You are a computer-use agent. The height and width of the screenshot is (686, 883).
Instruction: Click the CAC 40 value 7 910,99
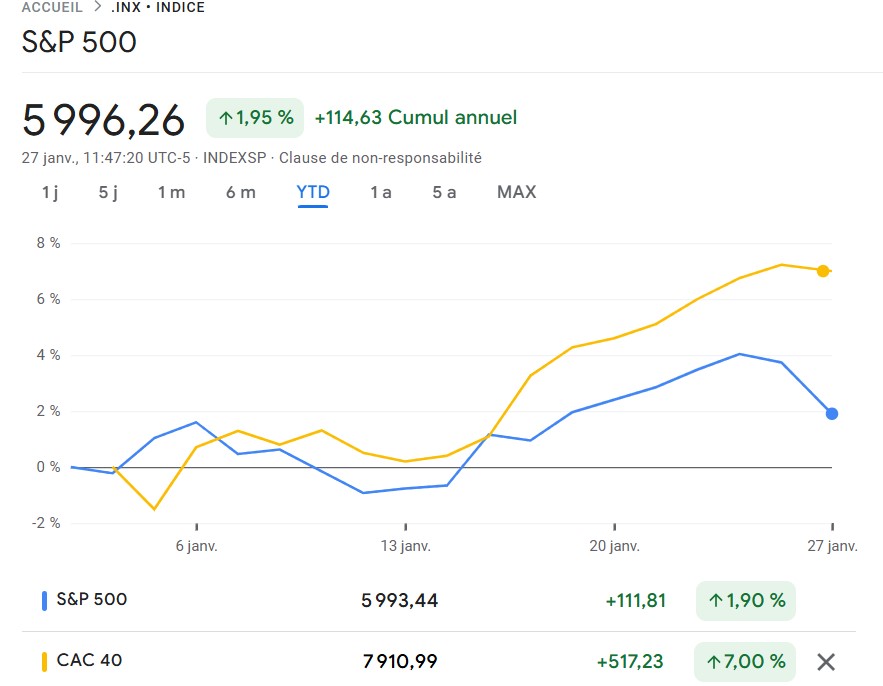point(400,662)
